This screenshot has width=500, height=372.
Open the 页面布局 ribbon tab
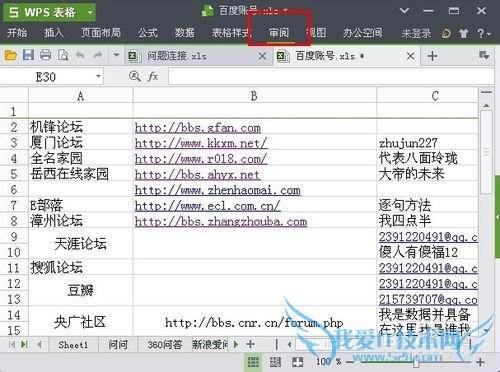click(101, 33)
